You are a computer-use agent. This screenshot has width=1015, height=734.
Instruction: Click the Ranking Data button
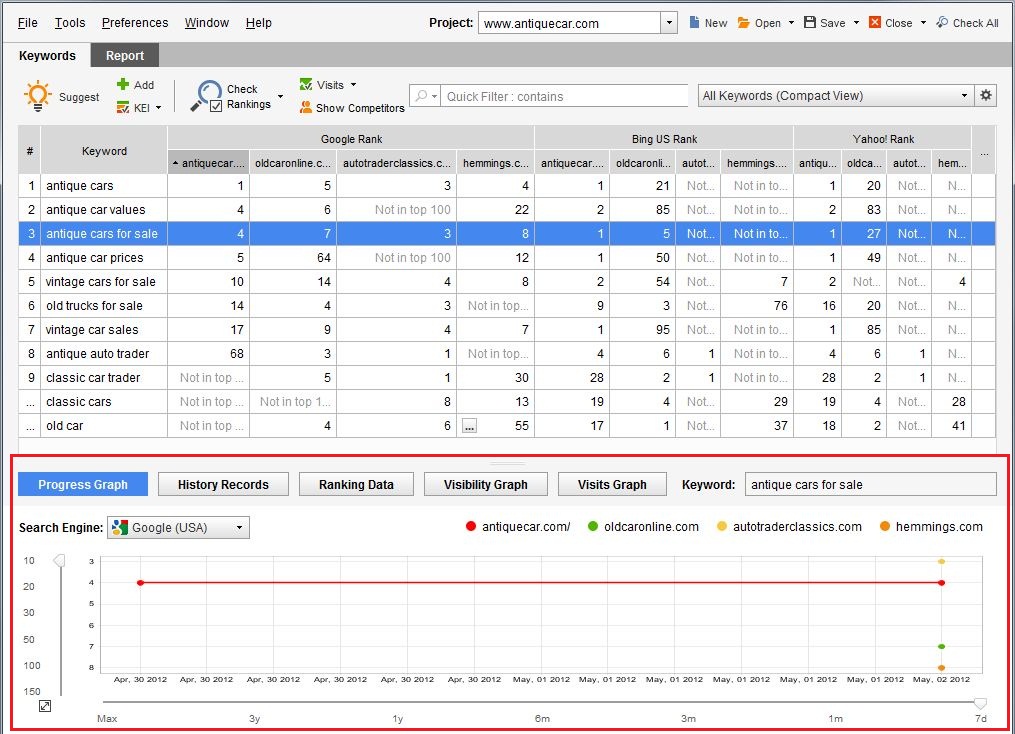point(356,484)
